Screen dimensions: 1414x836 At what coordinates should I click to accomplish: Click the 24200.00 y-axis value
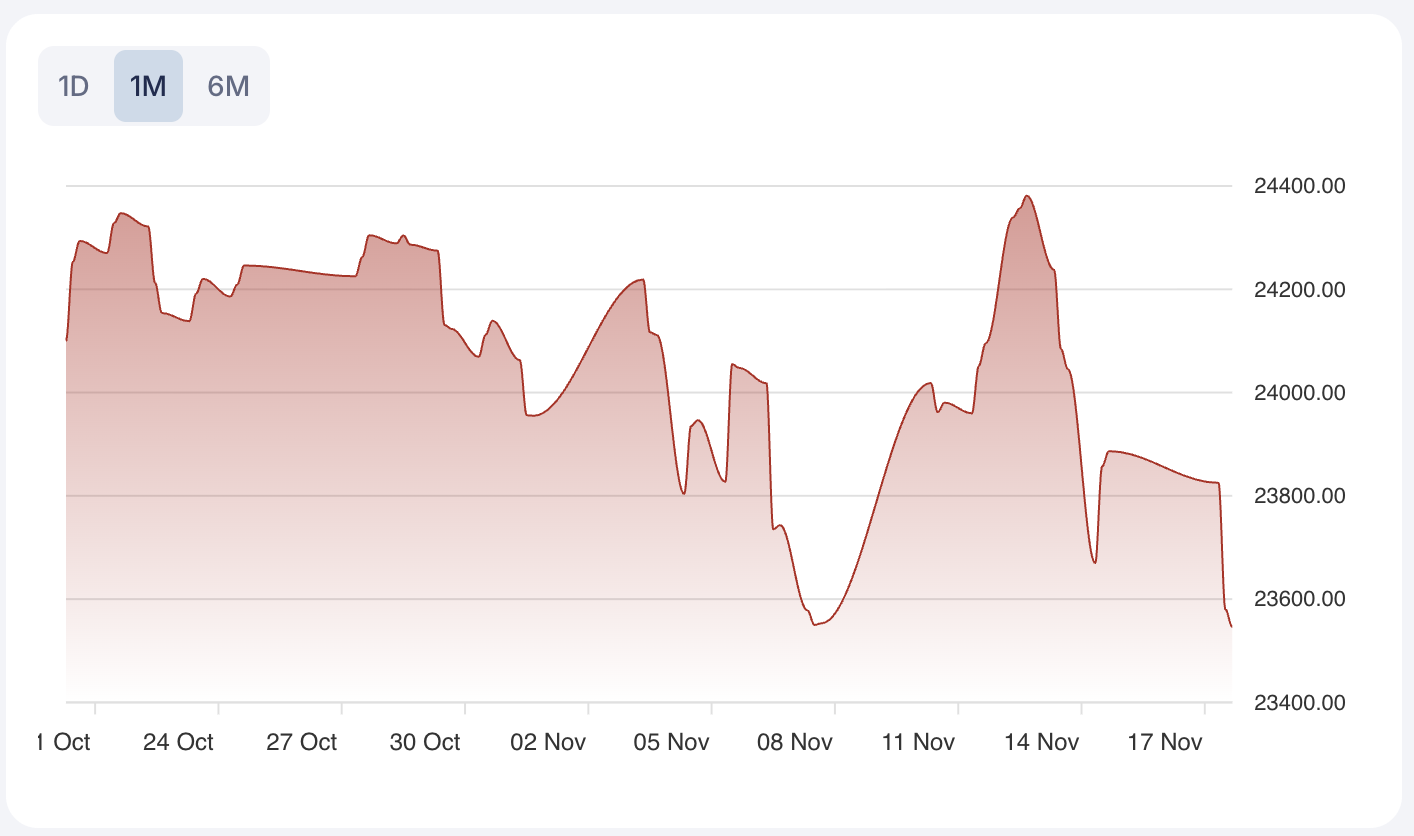click(1299, 290)
